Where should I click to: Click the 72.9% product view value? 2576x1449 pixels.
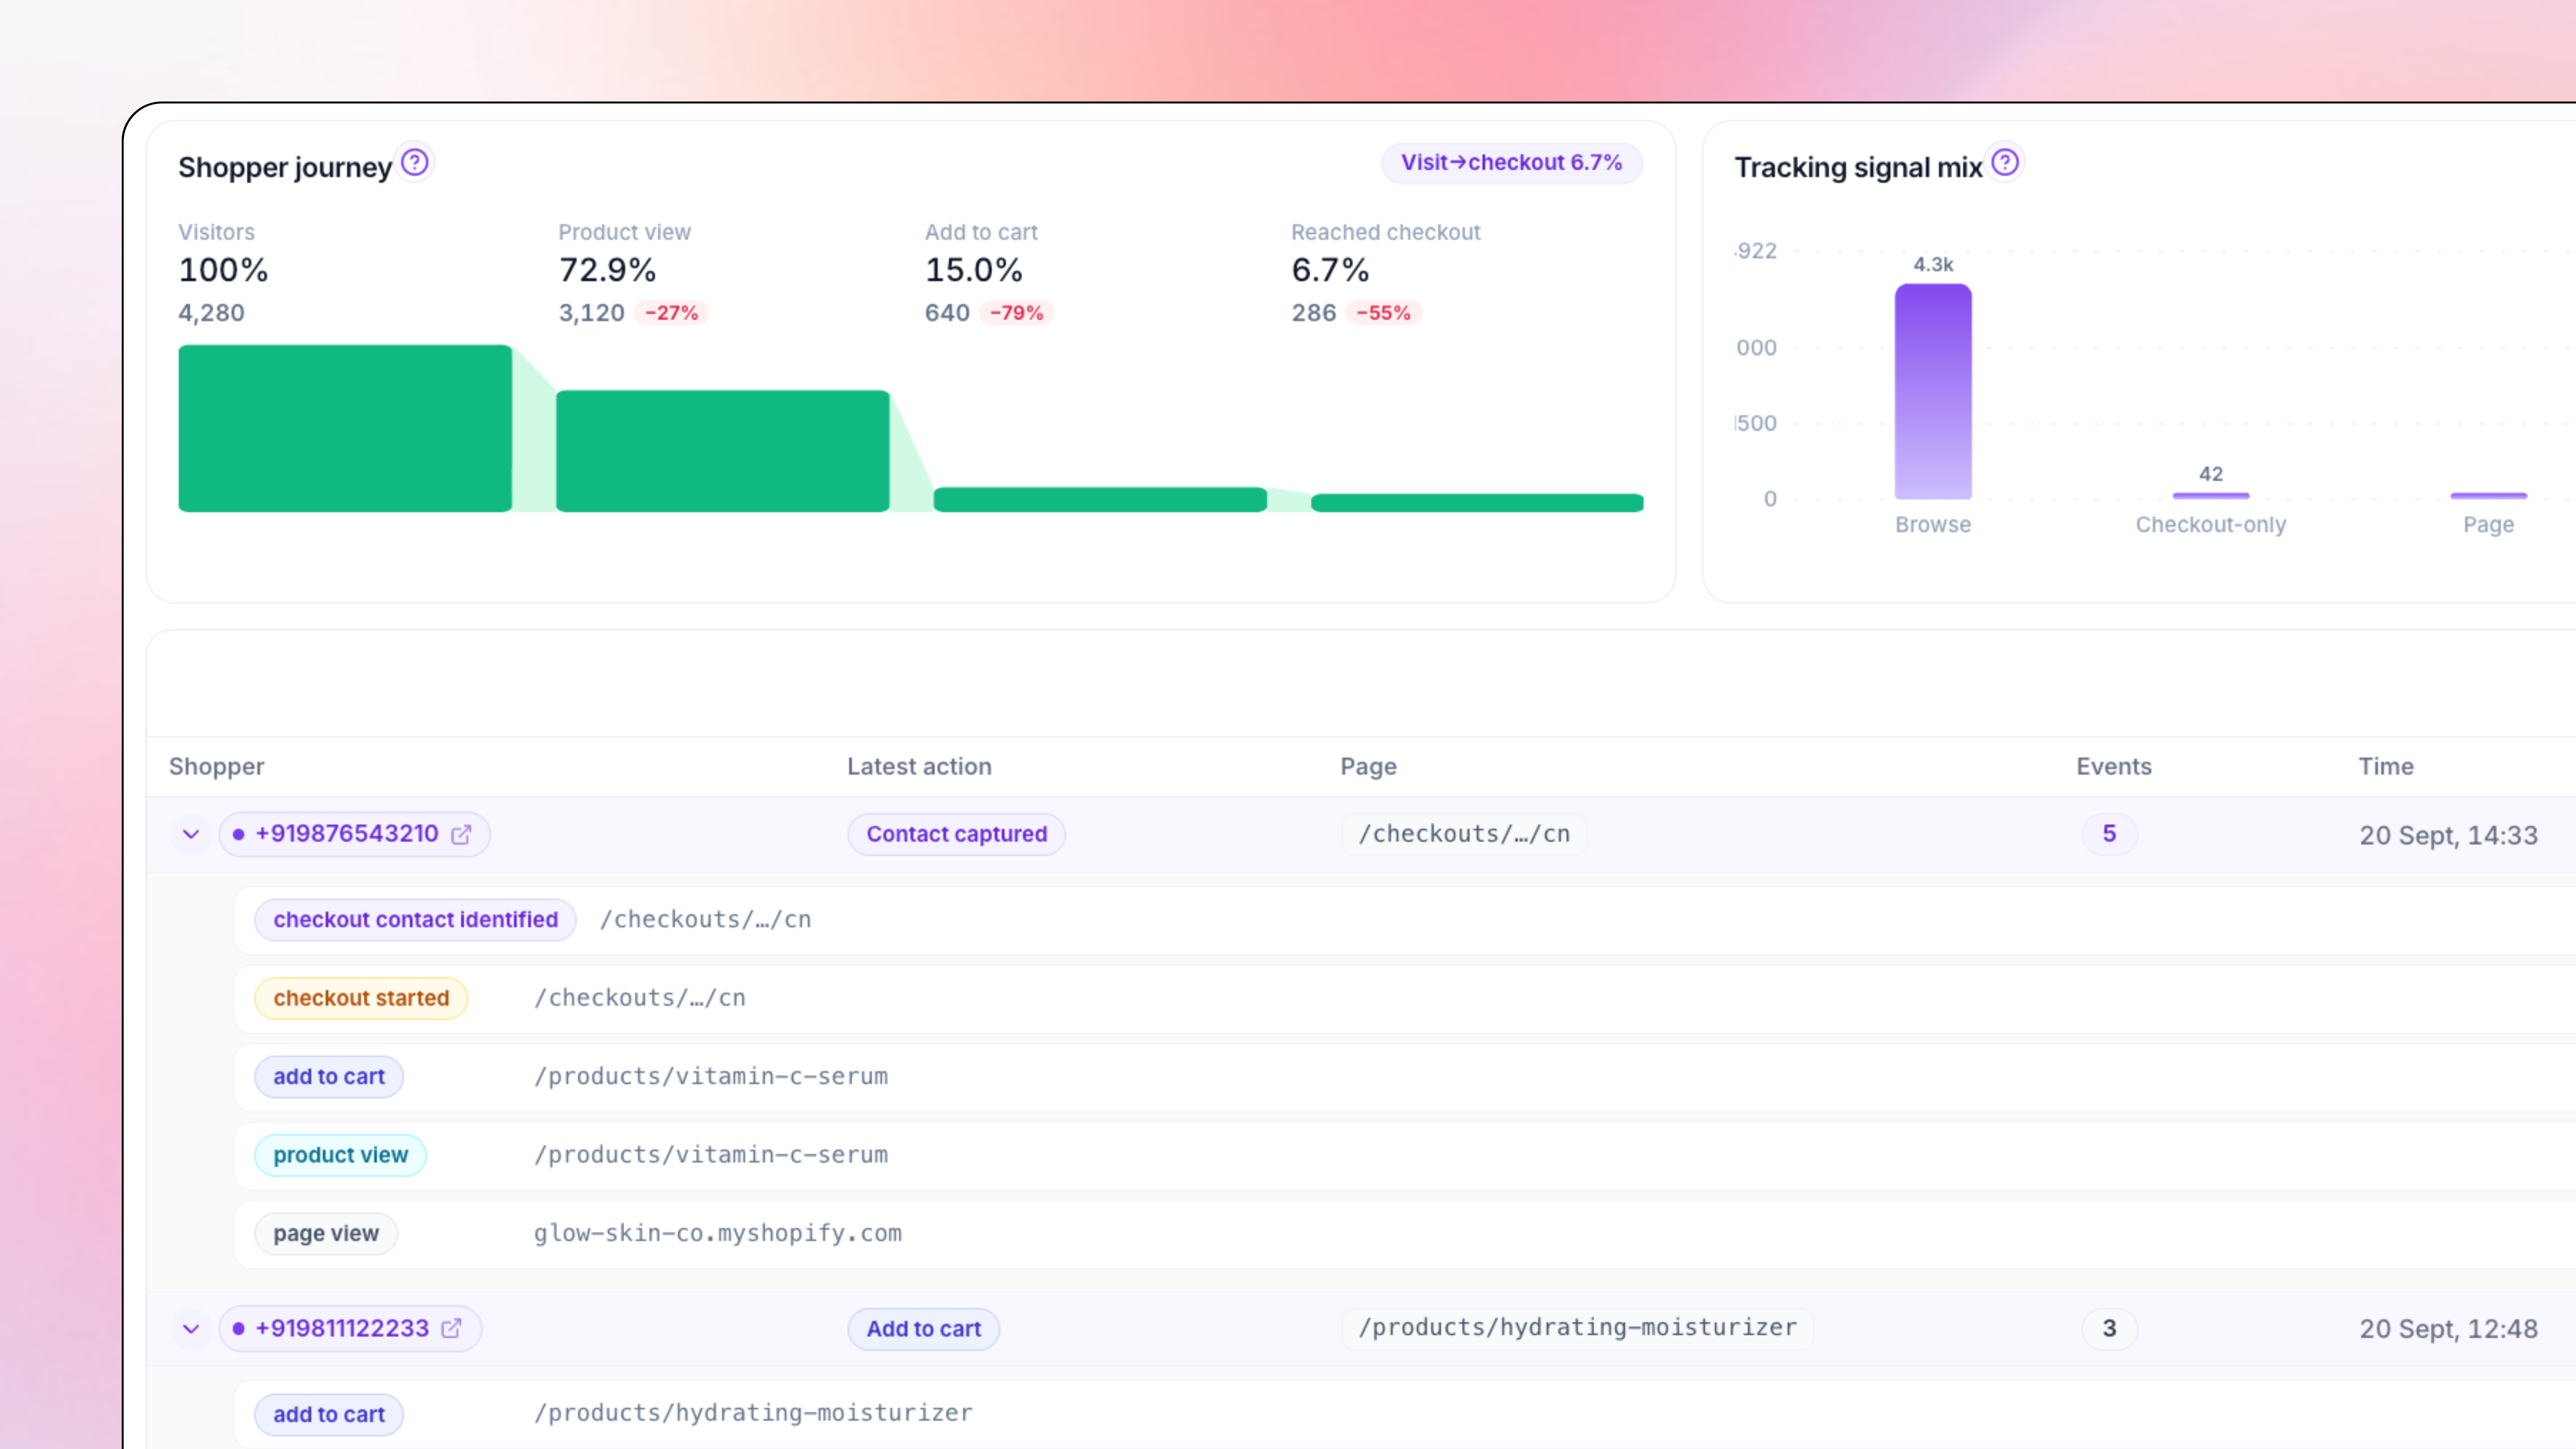[x=607, y=270]
